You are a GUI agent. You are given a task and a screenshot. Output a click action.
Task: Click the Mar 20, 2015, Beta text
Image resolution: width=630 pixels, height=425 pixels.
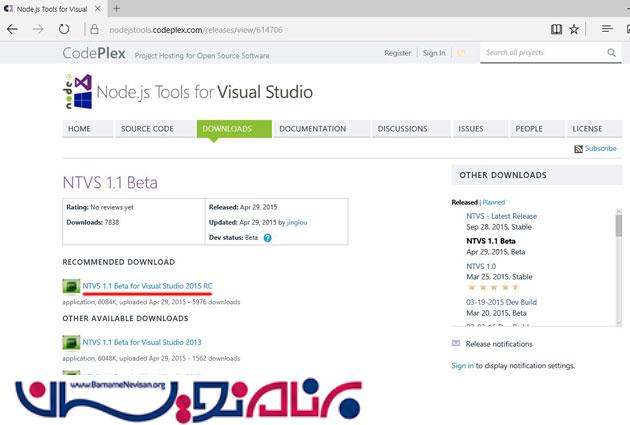[496, 313]
